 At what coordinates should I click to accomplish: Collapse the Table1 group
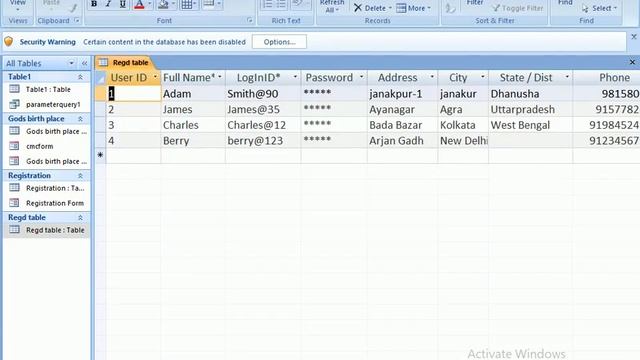coord(80,77)
